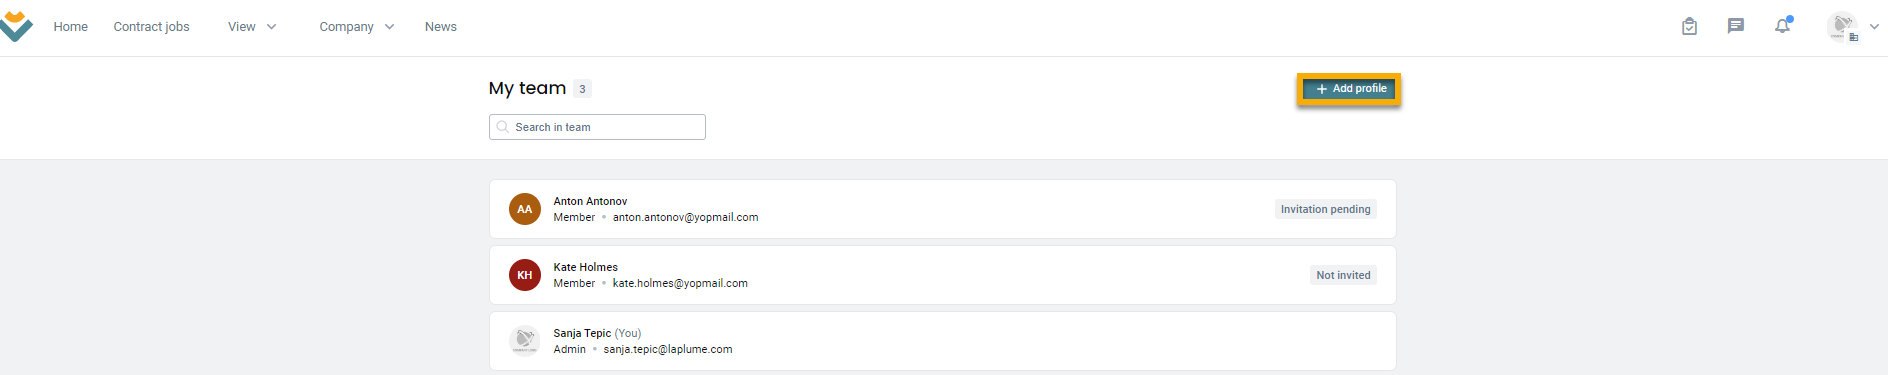This screenshot has height=375, width=1888.
Task: Click the AA avatar of Anton Antonov
Action: [525, 209]
